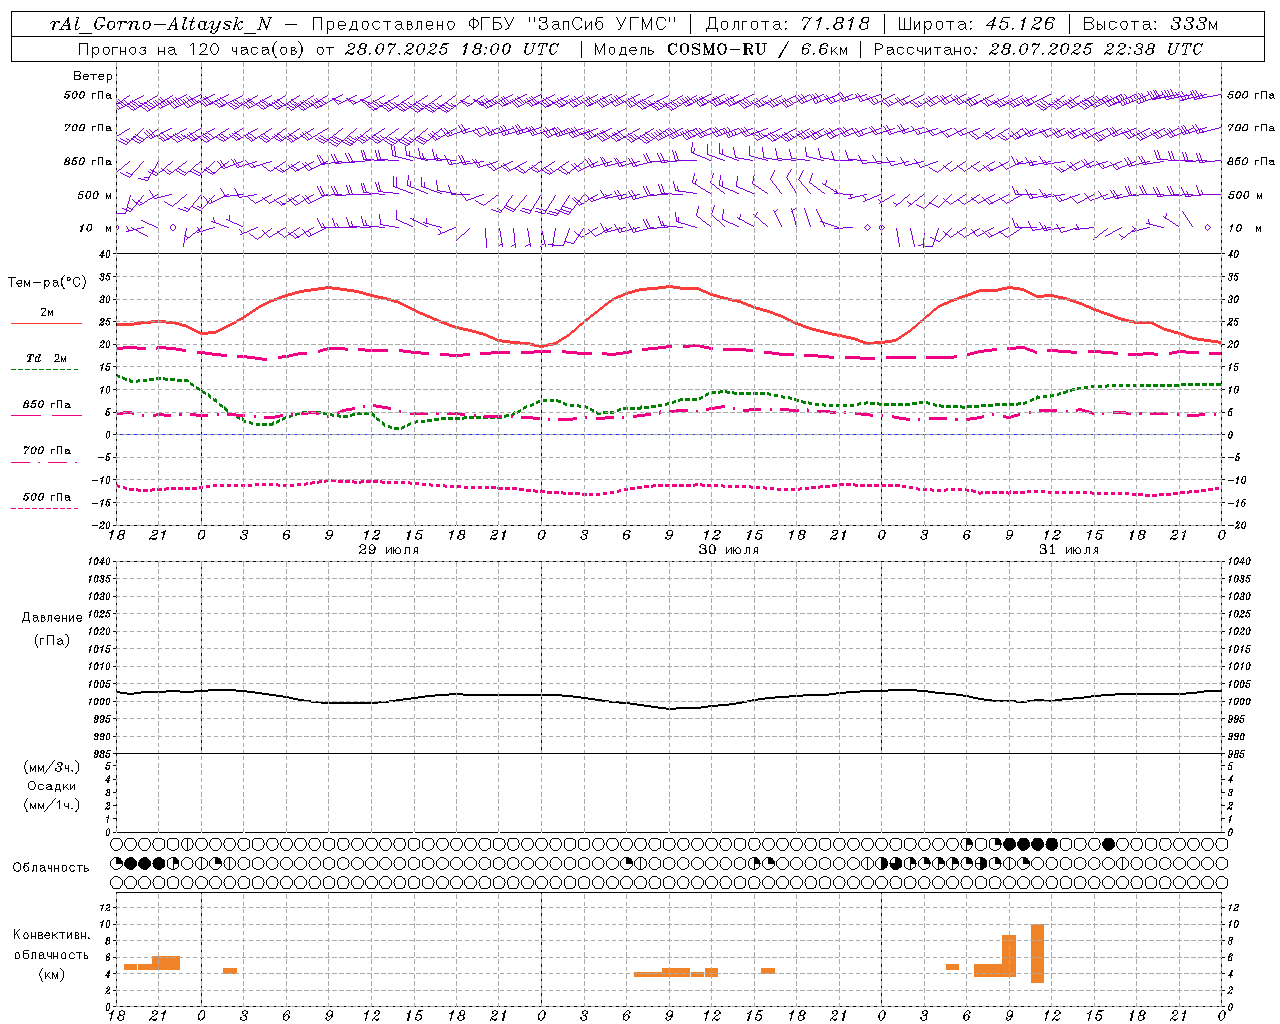Click the station name rAl_Gorno-Altaysk_N
Image resolution: width=1280 pixels, height=1024 pixels.
(x=160, y=24)
